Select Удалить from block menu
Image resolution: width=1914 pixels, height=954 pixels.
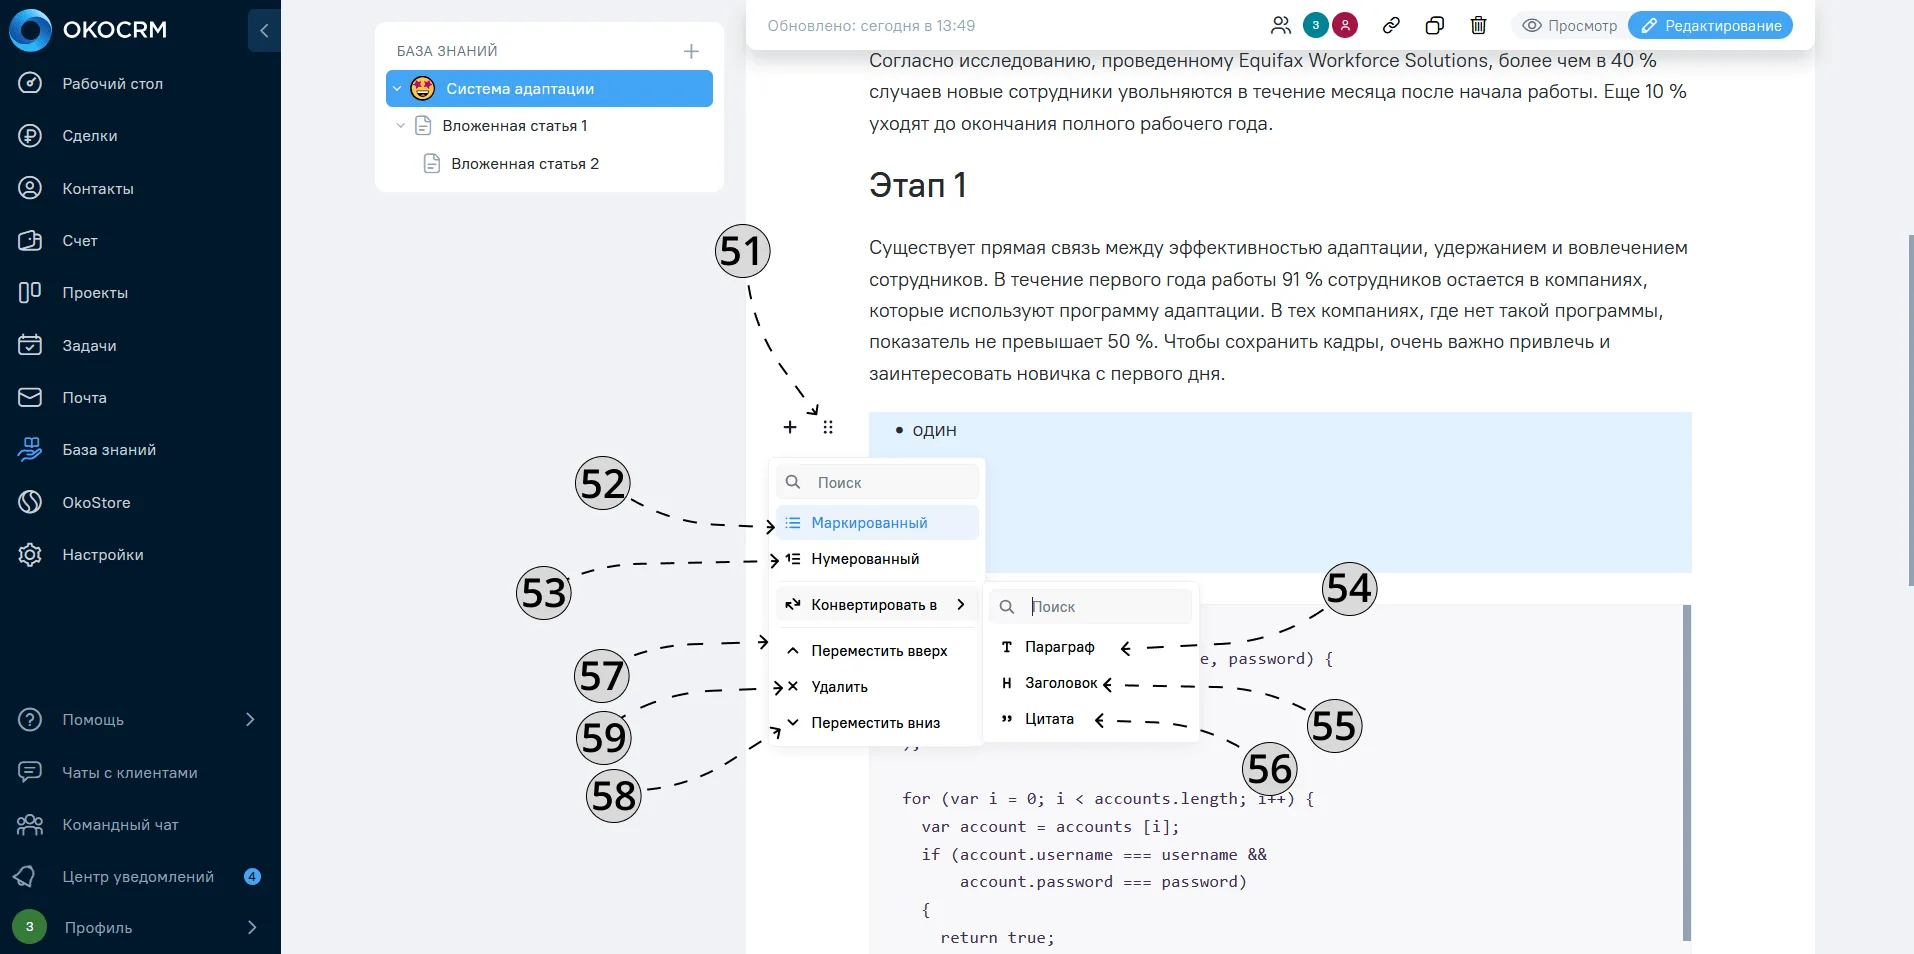[839, 687]
